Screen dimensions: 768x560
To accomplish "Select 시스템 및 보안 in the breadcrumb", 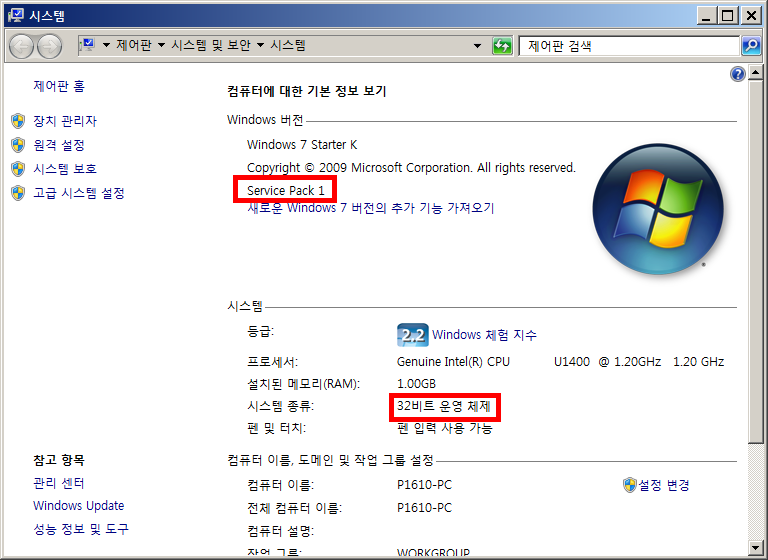I will [x=211, y=46].
